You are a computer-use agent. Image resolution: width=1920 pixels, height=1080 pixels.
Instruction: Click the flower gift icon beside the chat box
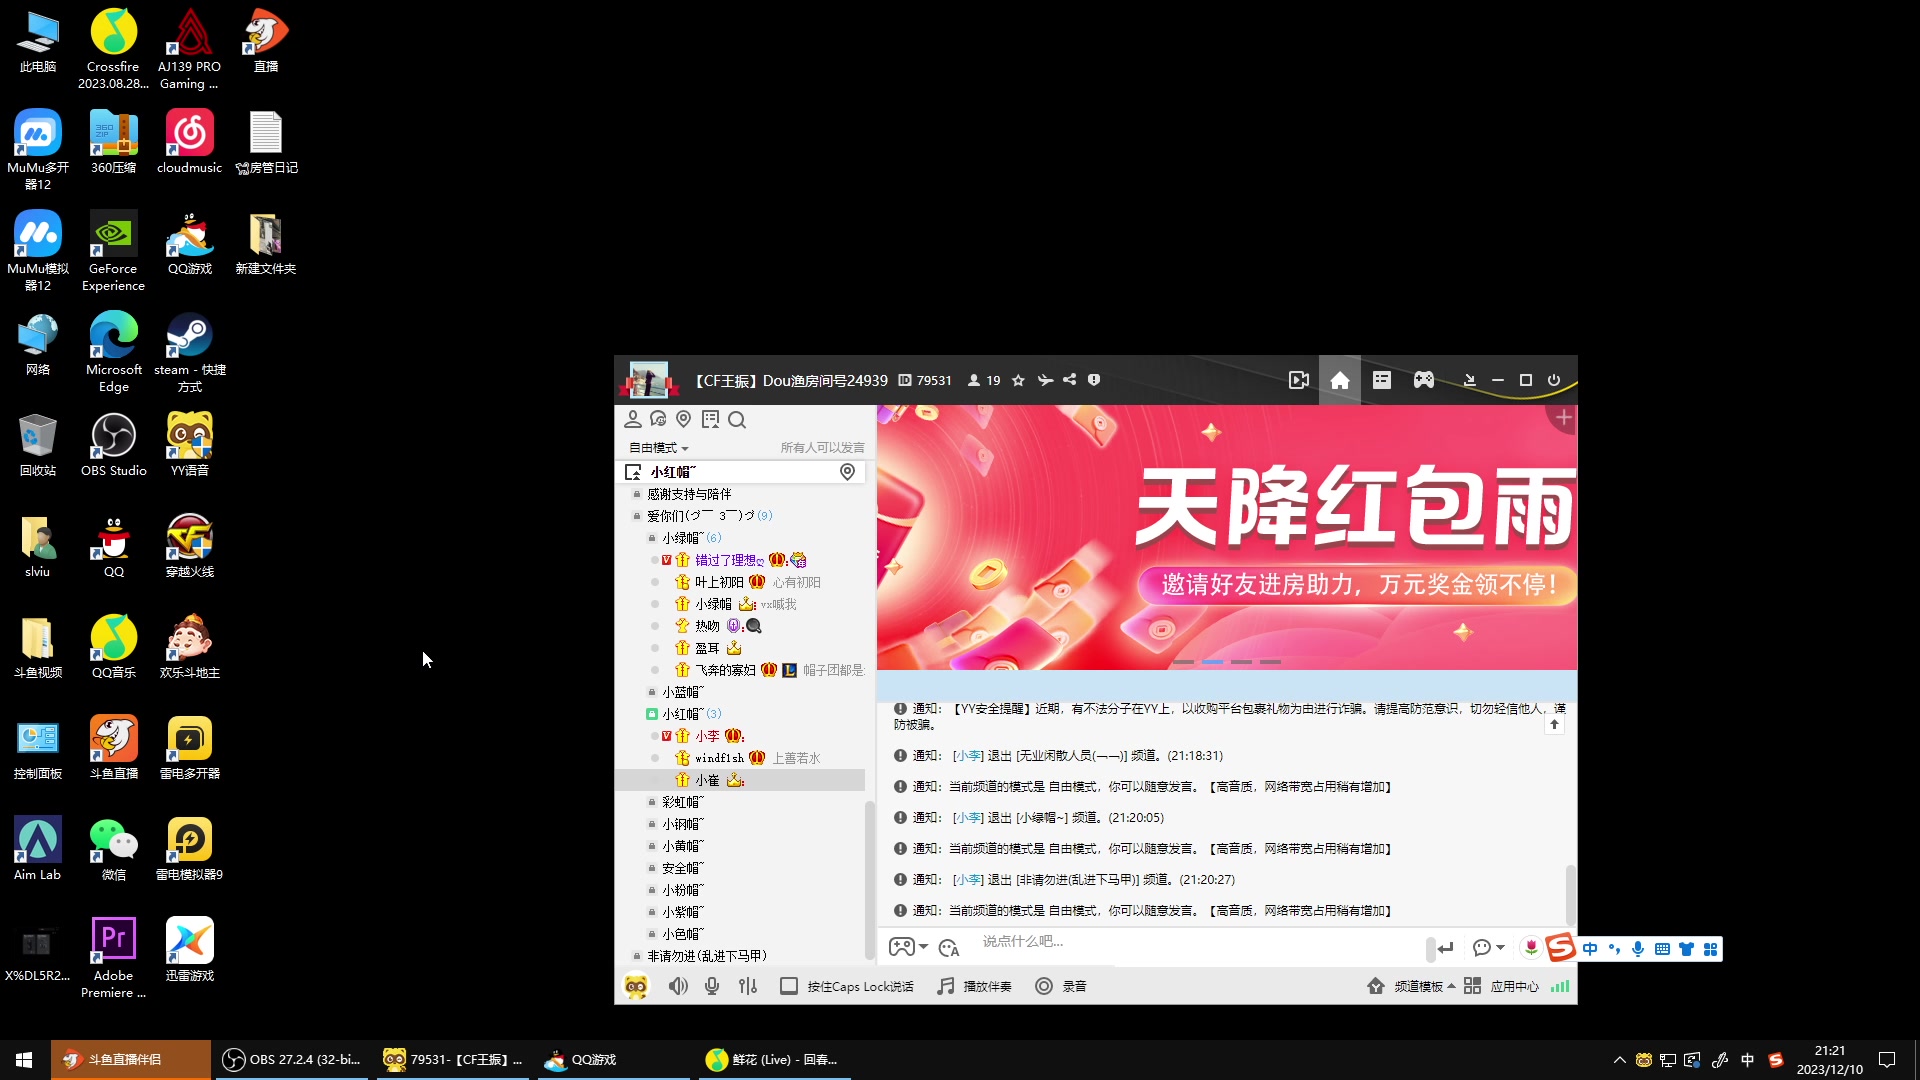pos(1531,948)
